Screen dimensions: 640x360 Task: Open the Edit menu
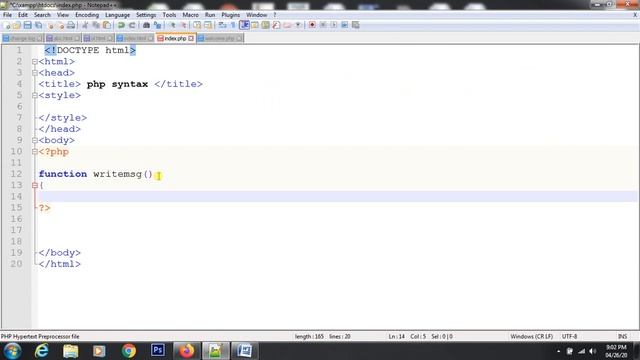(23, 15)
